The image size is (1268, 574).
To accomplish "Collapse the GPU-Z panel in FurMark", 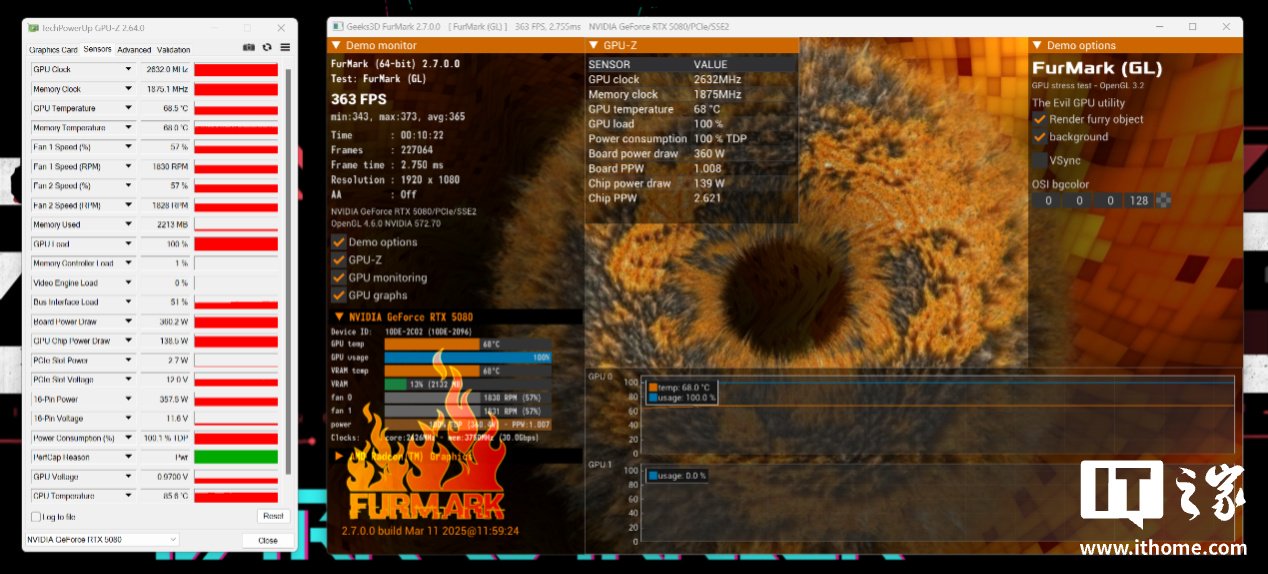I will tap(594, 46).
